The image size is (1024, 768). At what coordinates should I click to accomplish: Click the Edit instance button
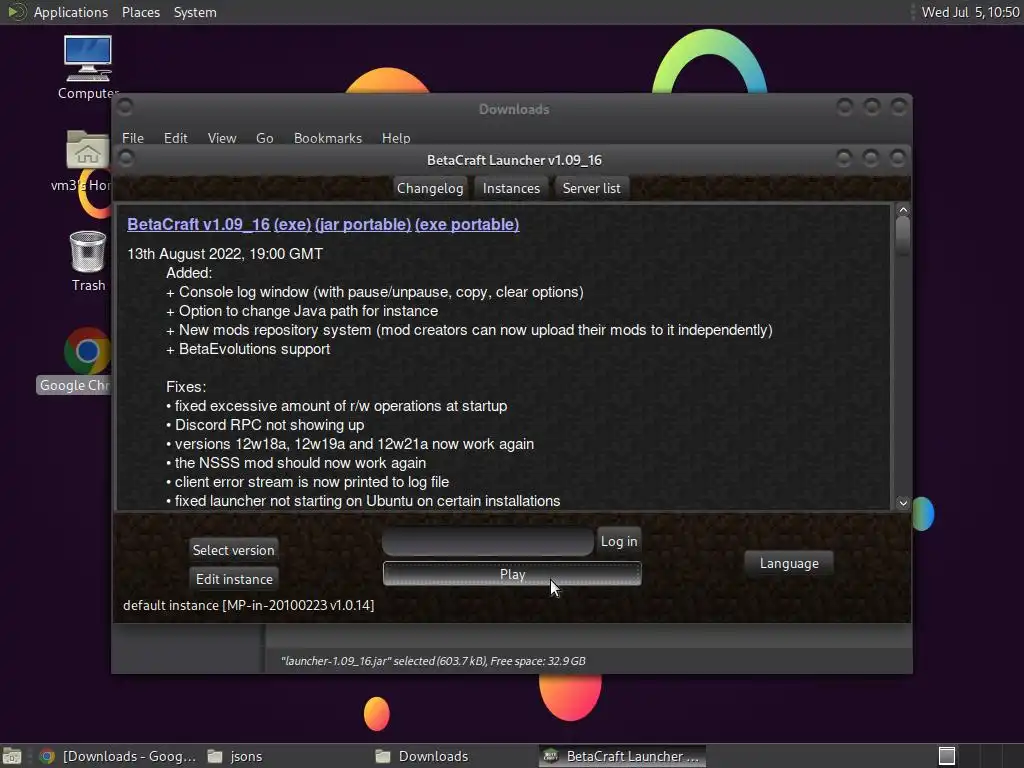234,579
